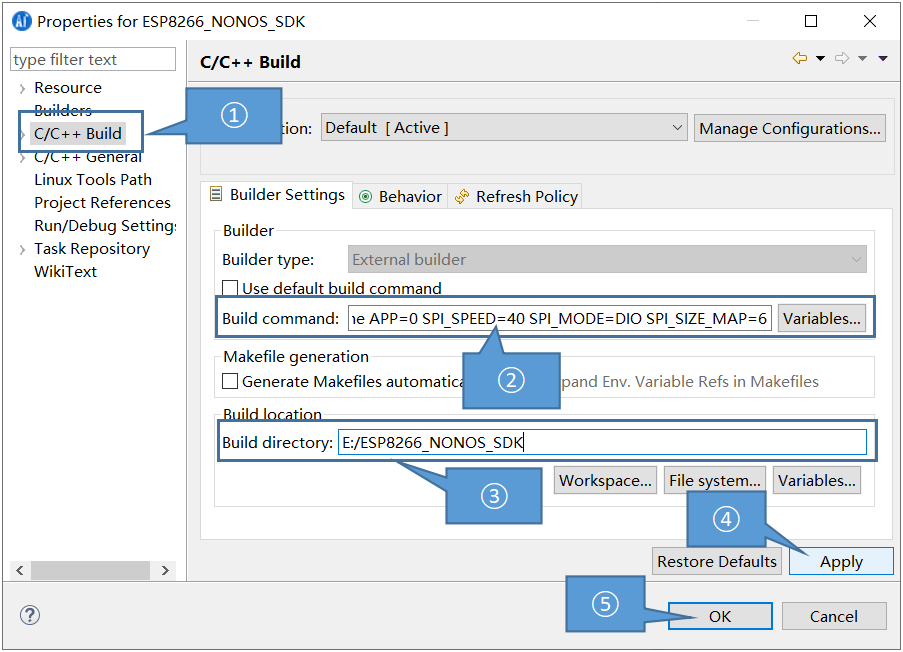Click the Refresh Policy tab icon

coord(462,197)
